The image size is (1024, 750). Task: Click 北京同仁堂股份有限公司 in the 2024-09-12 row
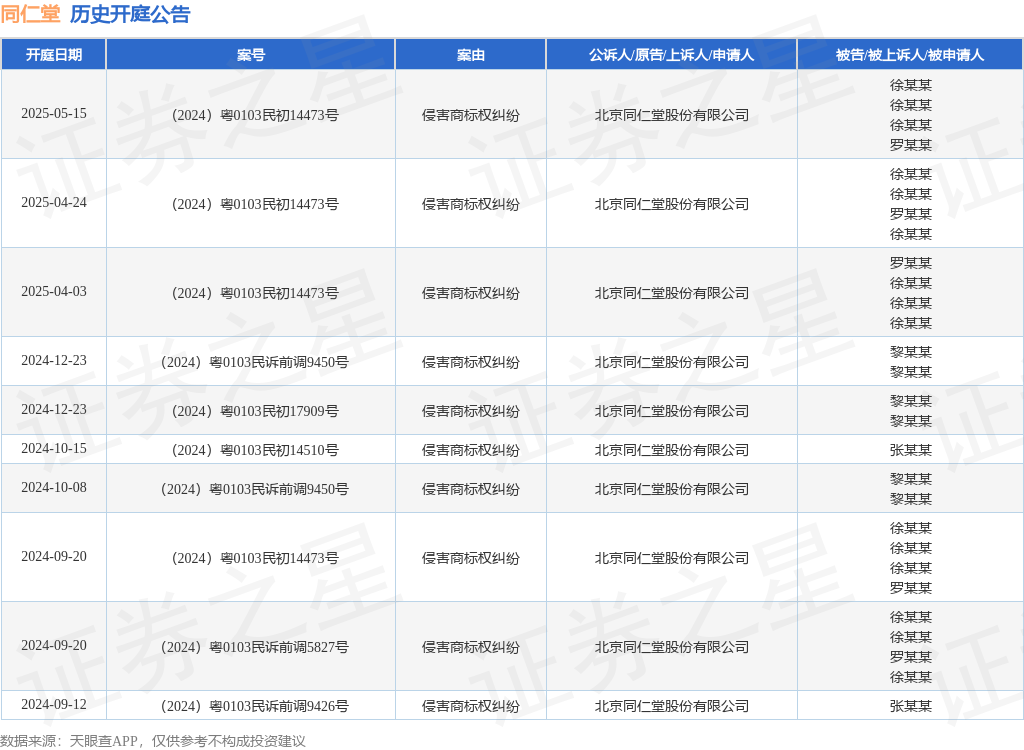[671, 706]
